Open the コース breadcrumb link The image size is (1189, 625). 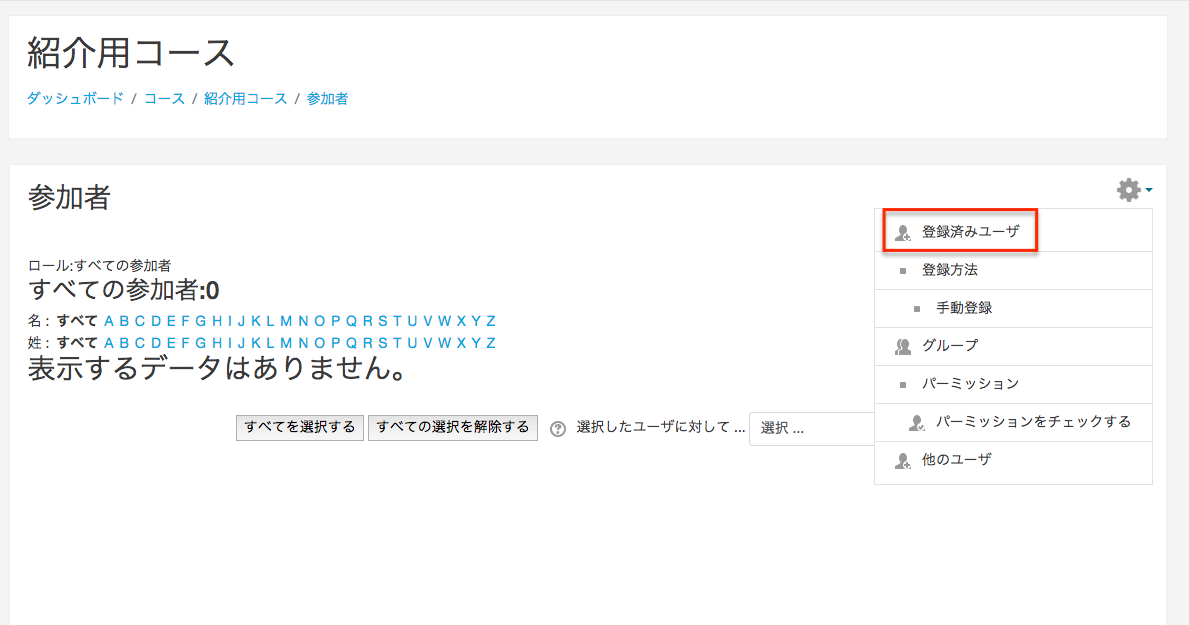164,99
